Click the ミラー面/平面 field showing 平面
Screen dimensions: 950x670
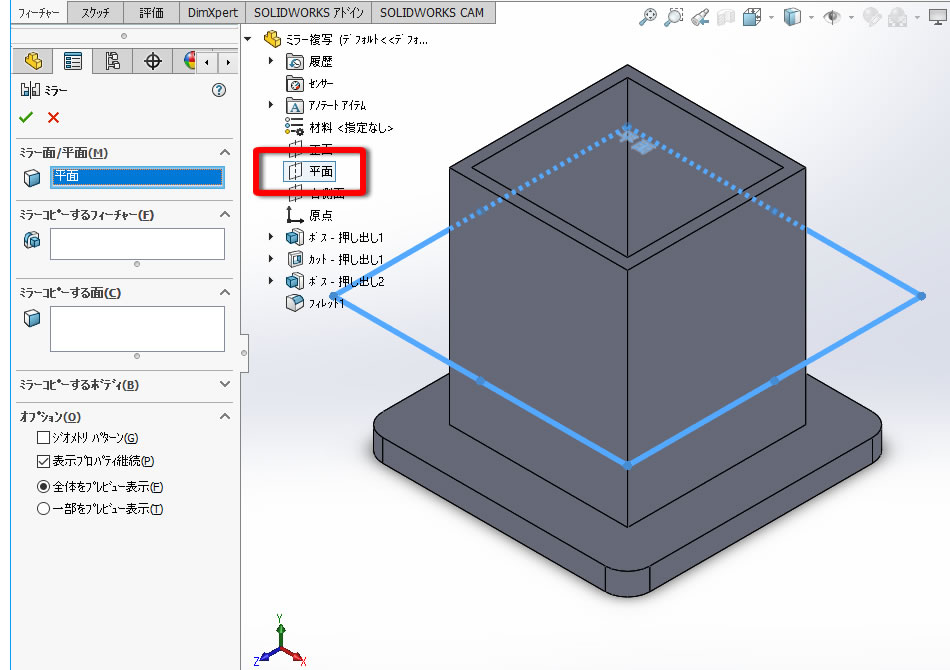pos(138,177)
